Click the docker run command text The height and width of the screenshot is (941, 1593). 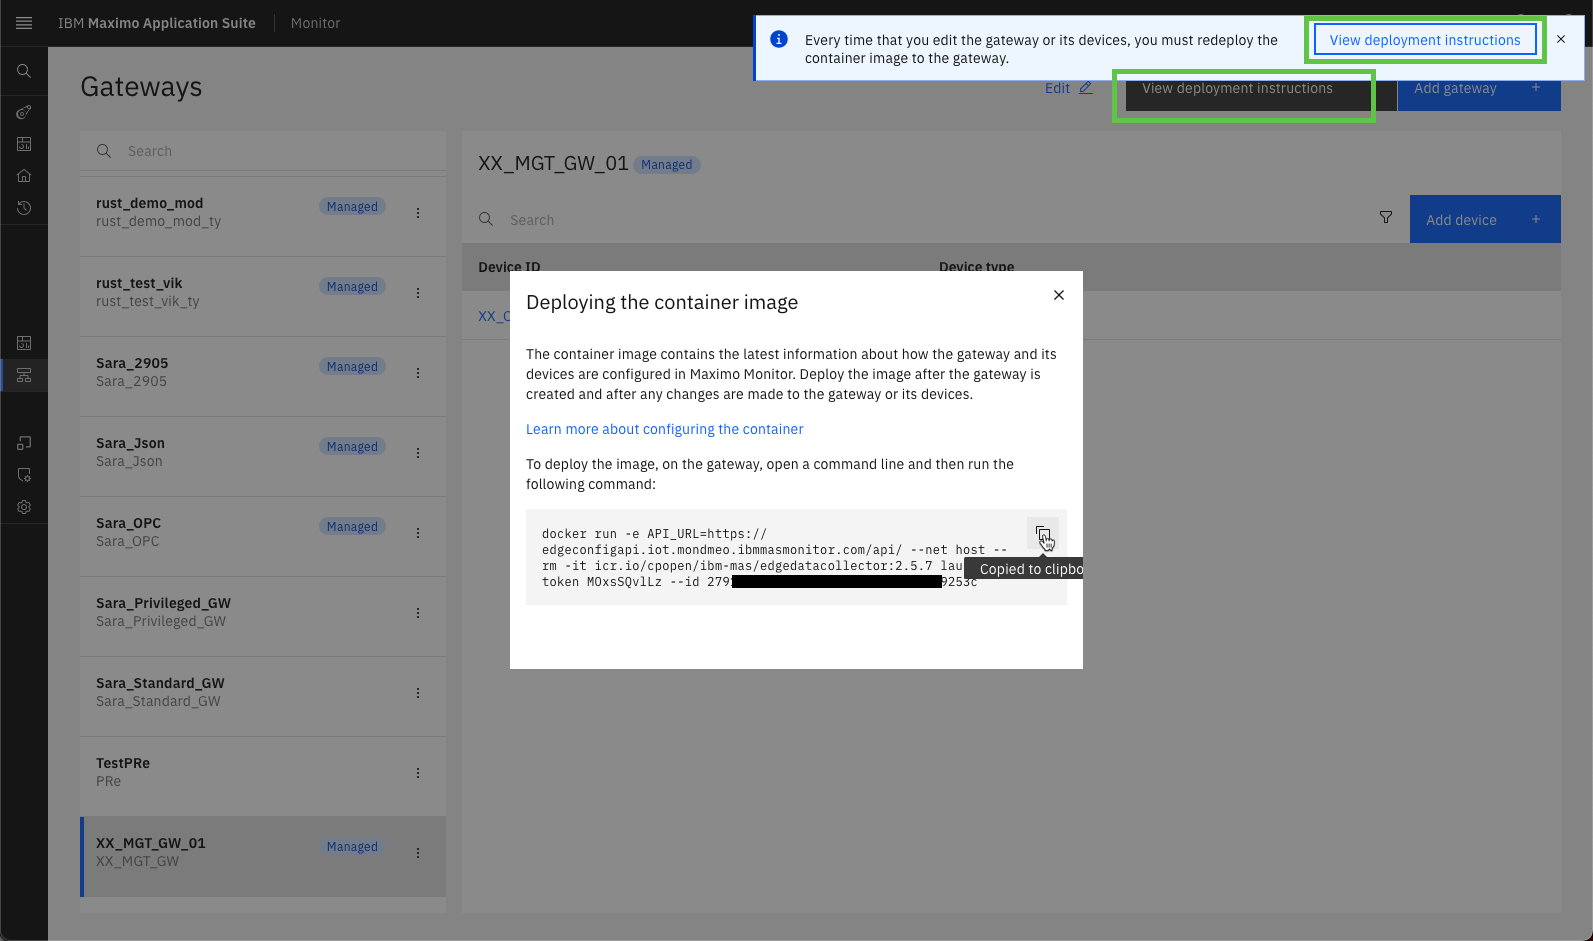tap(775, 558)
